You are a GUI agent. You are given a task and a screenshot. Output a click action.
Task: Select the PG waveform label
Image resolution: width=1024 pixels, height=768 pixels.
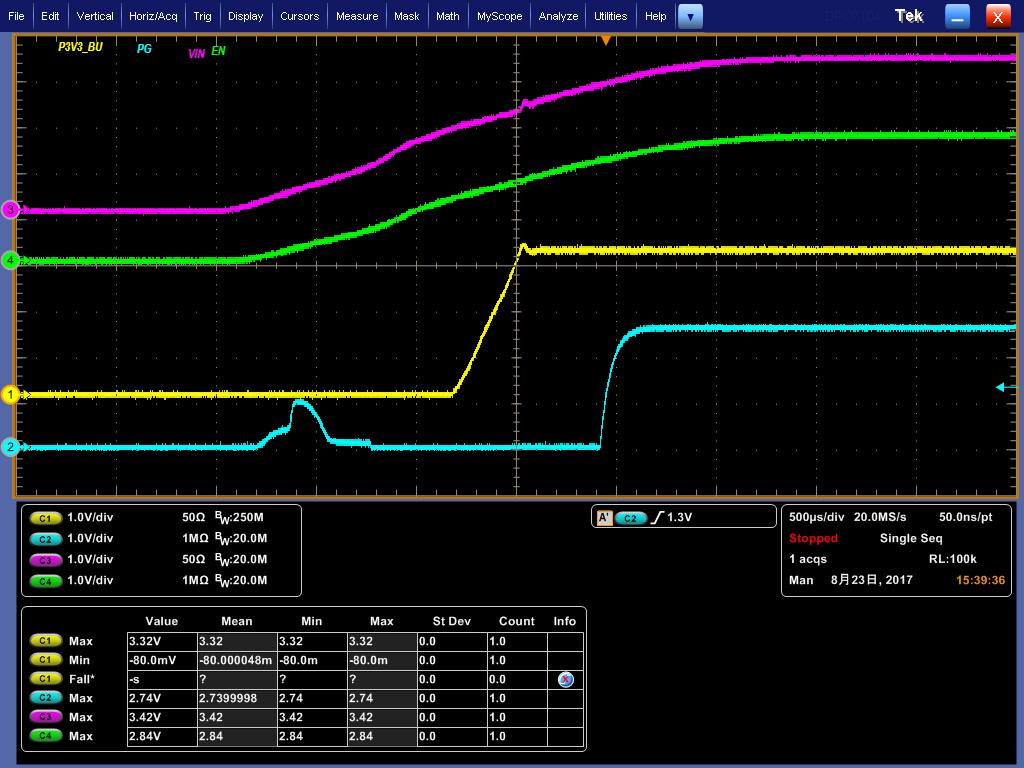coord(144,48)
